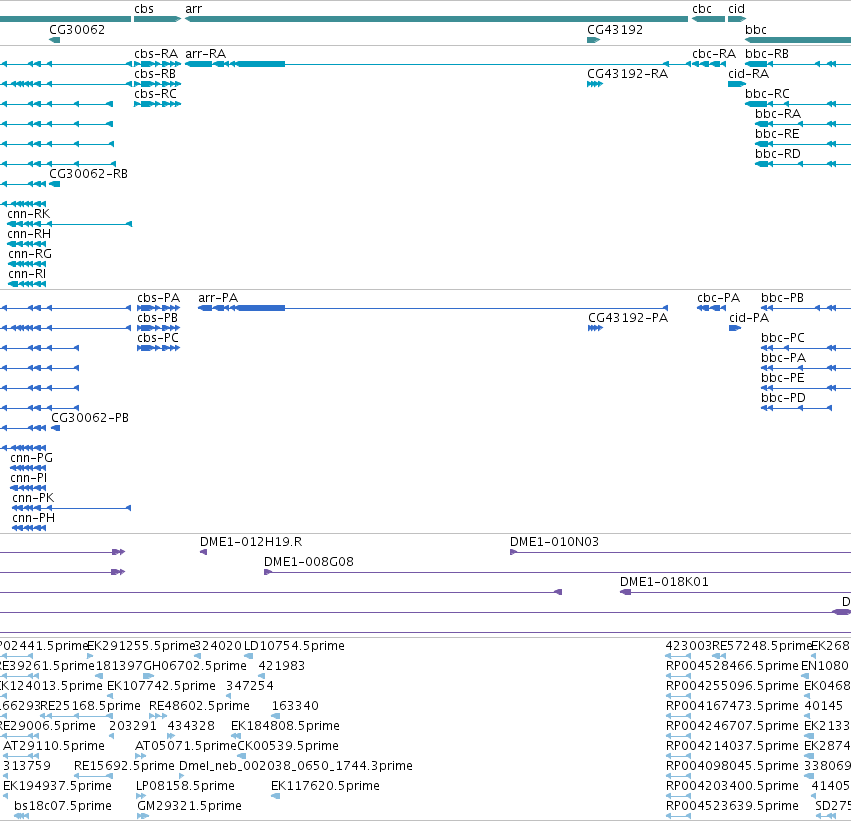Select the cbs-RA transcript

[157, 64]
